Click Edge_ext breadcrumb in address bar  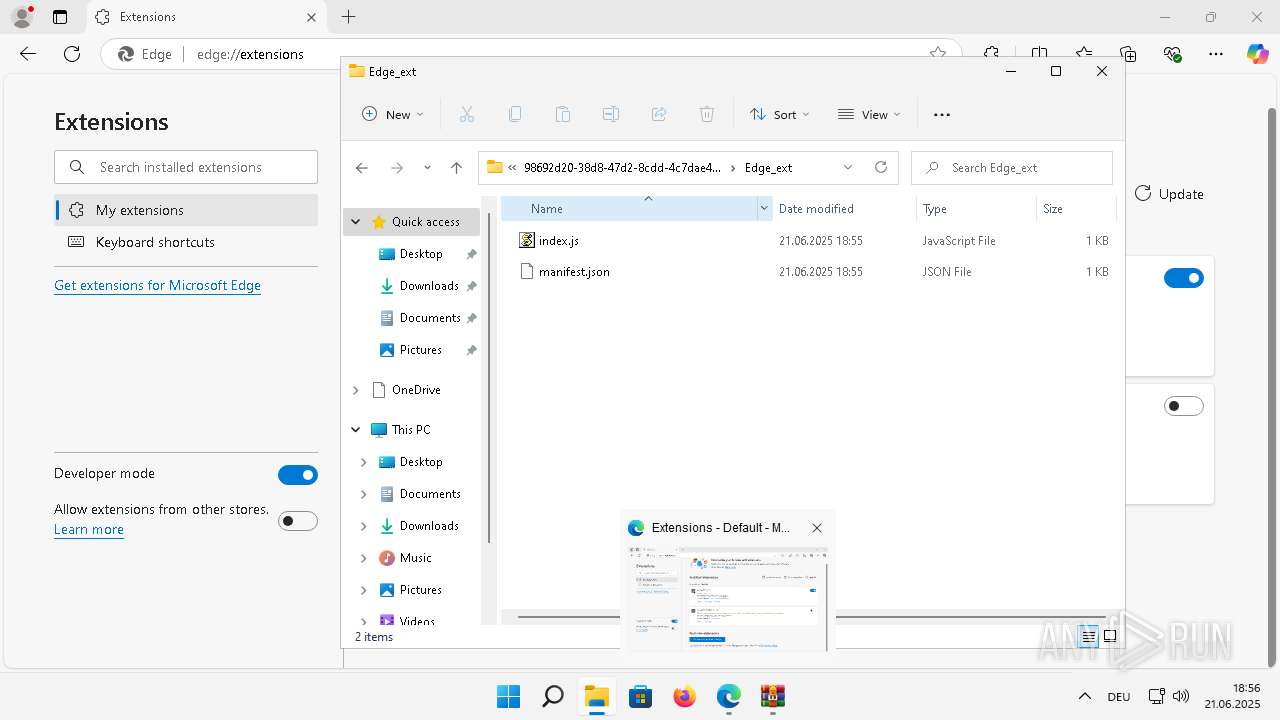click(768, 168)
